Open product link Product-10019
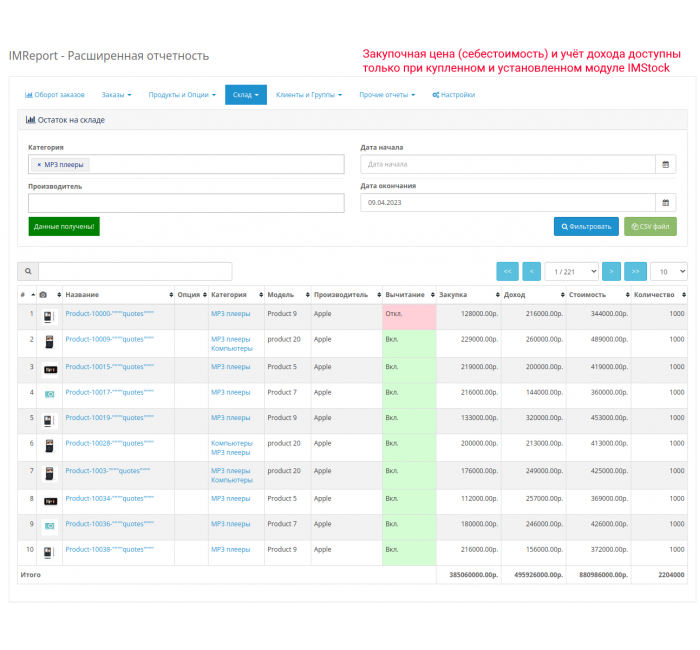This screenshot has width=700, height=650. coord(109,417)
